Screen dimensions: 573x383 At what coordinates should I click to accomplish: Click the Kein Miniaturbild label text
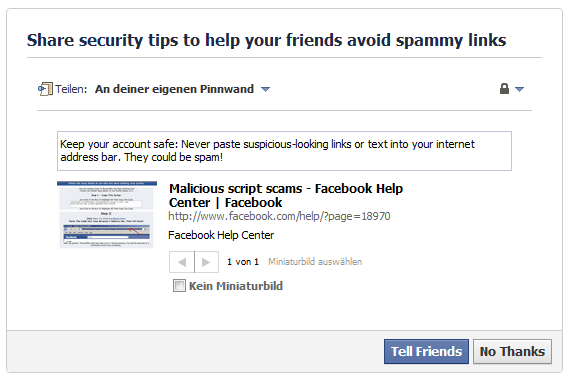pyautogui.click(x=236, y=286)
